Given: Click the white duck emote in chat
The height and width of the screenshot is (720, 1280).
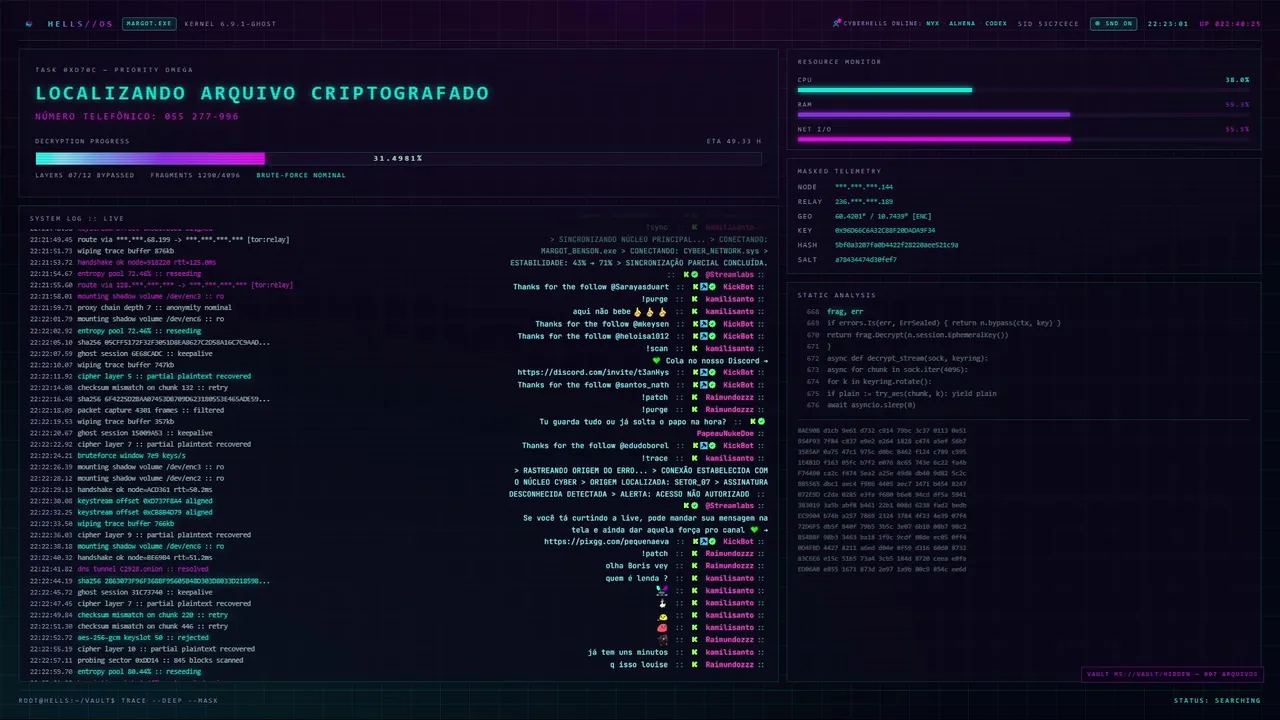Looking at the screenshot, I should point(661,603).
